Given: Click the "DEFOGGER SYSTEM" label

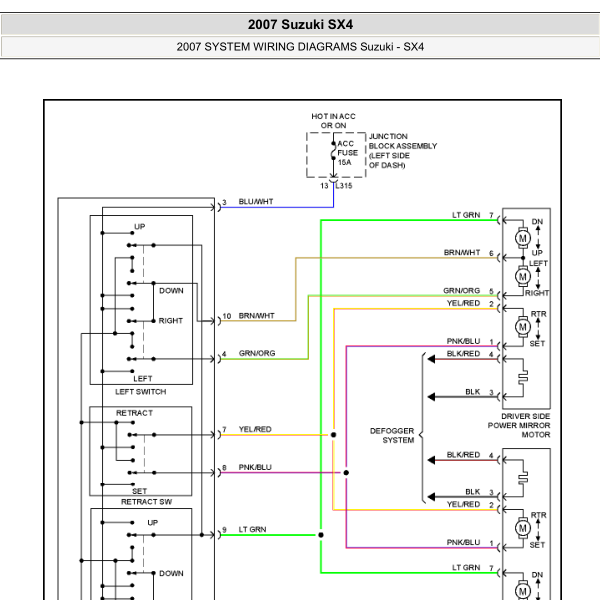Looking at the screenshot, I should coord(392,435).
